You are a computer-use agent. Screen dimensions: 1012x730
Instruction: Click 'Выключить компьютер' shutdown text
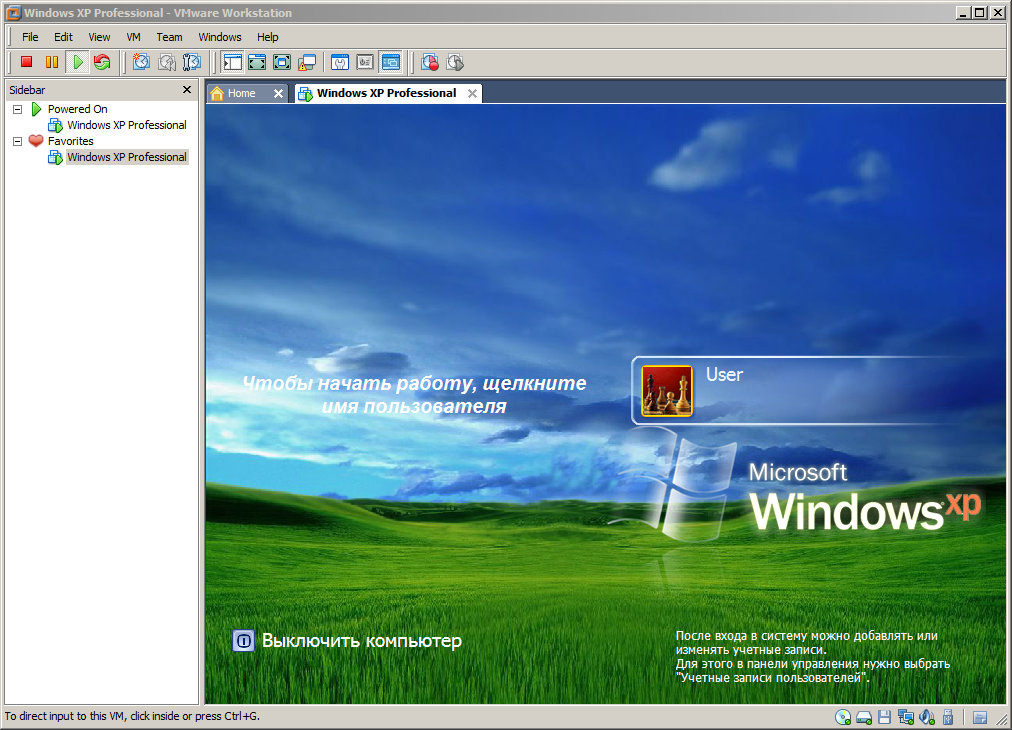point(361,641)
